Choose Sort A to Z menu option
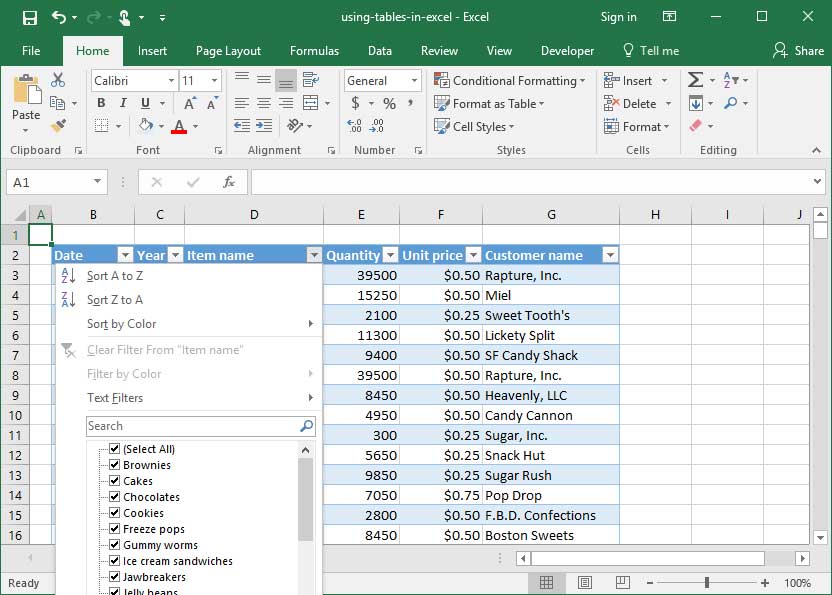The image size is (832, 595). [115, 276]
